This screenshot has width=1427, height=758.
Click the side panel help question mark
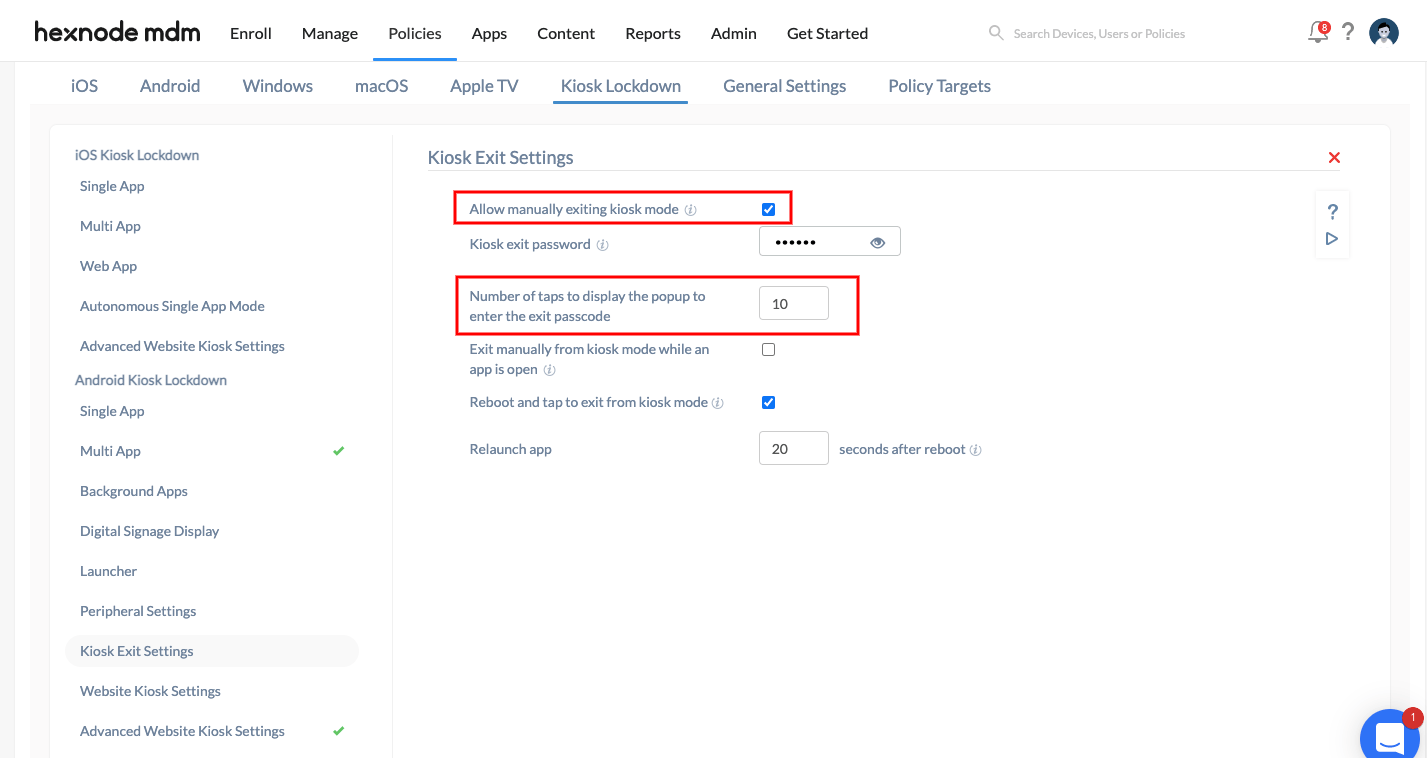(x=1332, y=212)
